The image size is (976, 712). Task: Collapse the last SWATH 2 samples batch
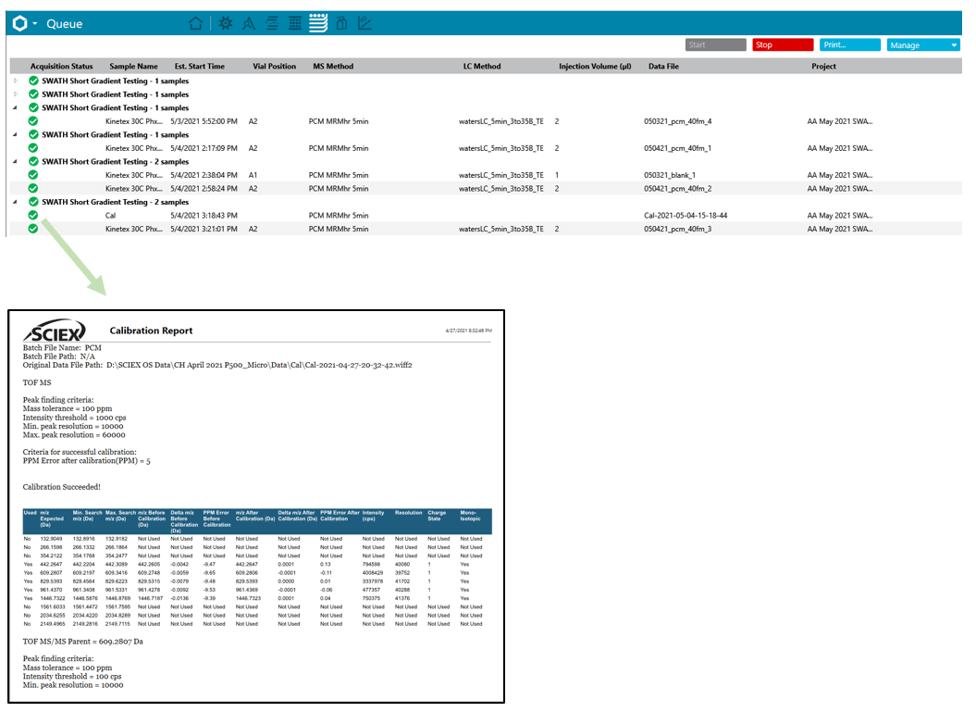point(15,202)
